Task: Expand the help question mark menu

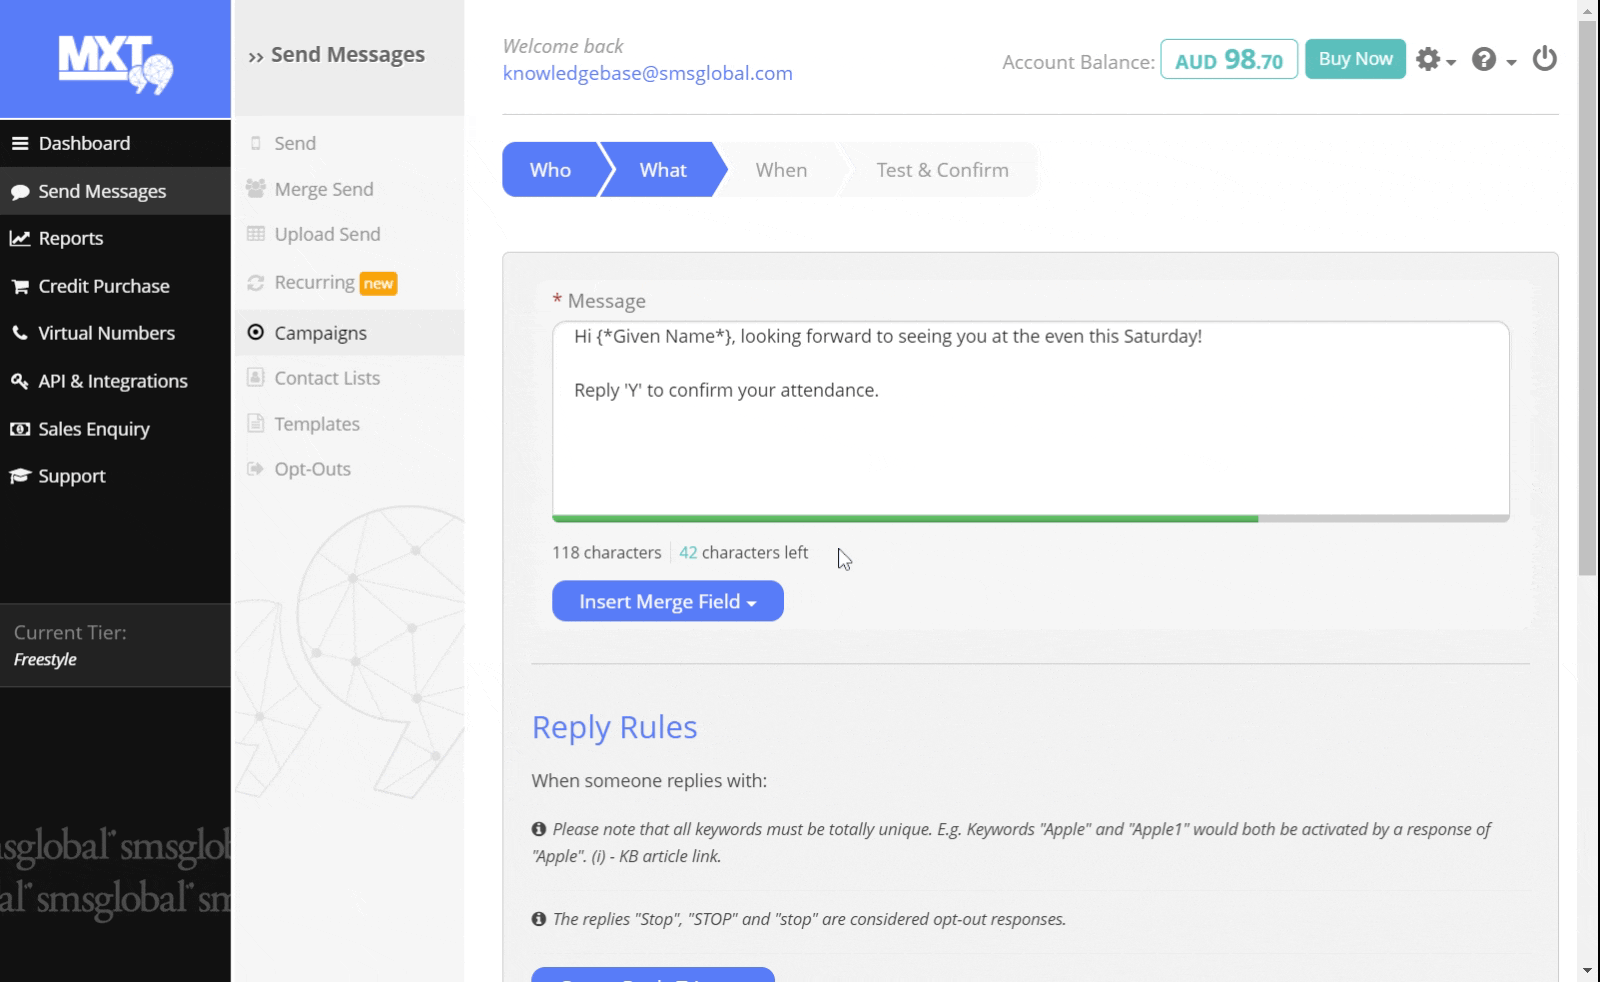Action: 1492,60
